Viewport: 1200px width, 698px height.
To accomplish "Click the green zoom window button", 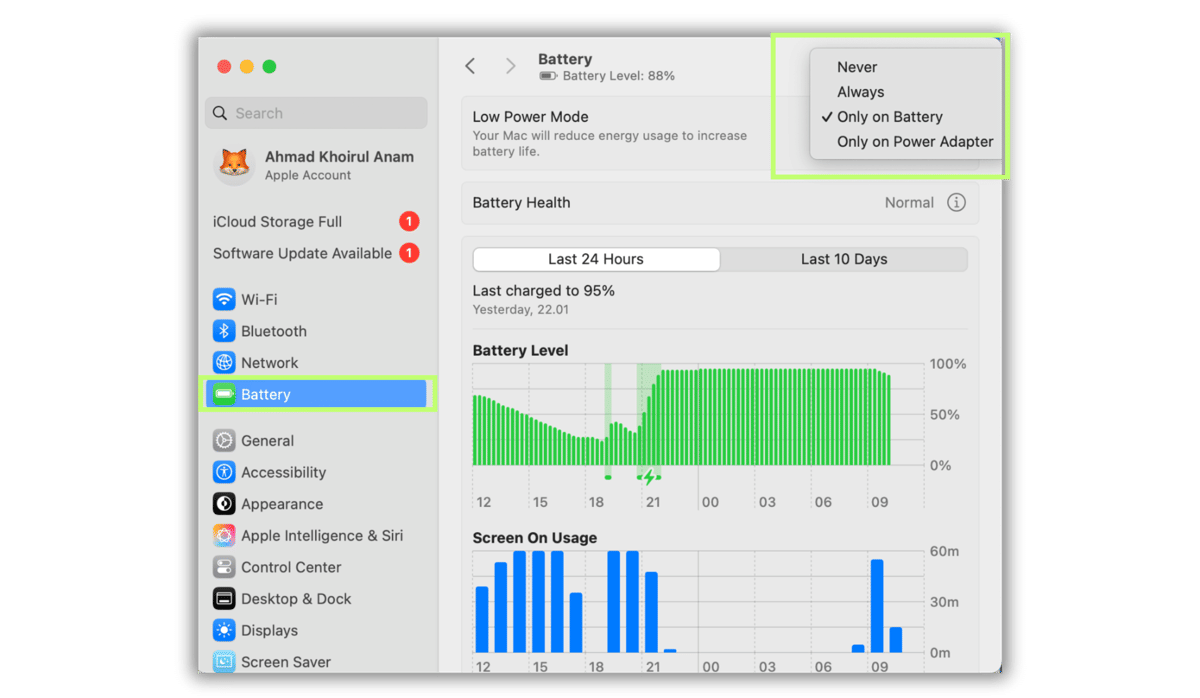I will click(x=269, y=67).
